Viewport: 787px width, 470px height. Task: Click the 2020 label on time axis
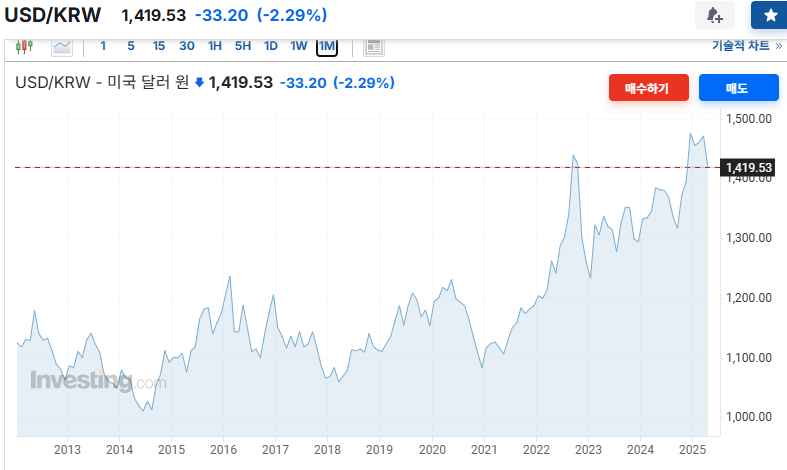click(432, 450)
